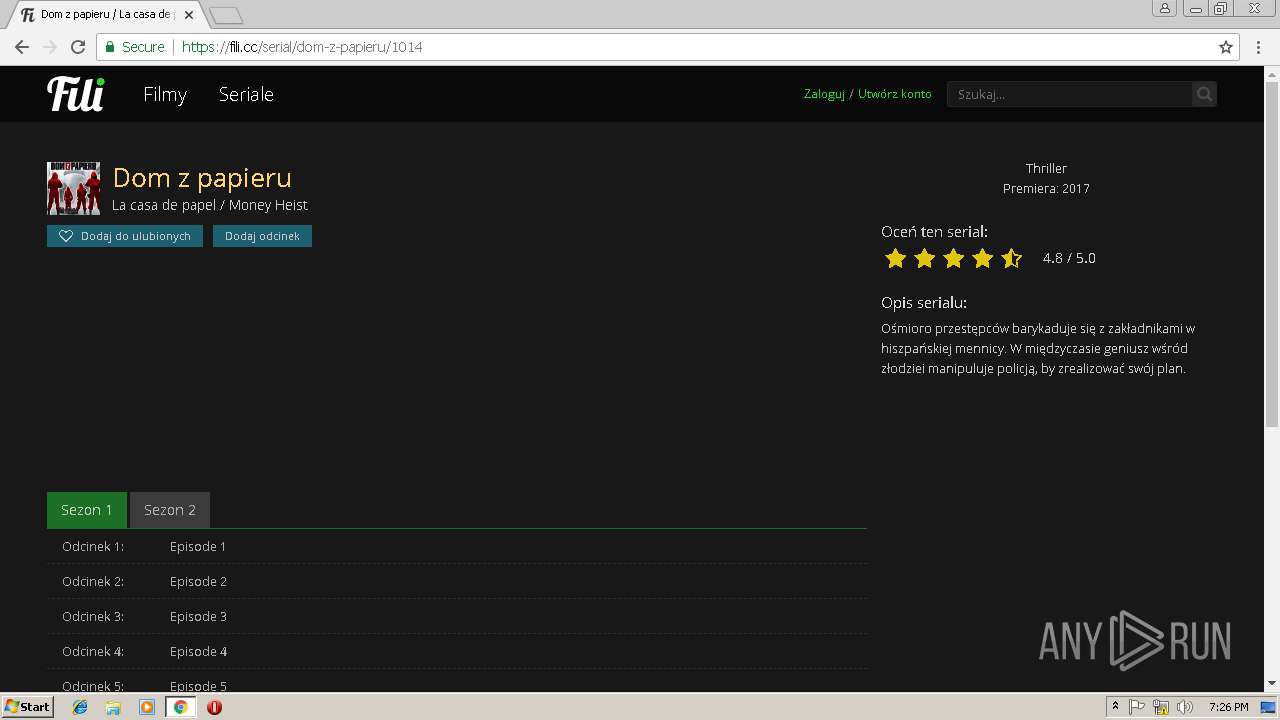Click the scrollbar up arrow
This screenshot has width=1280, height=720.
[x=1272, y=73]
